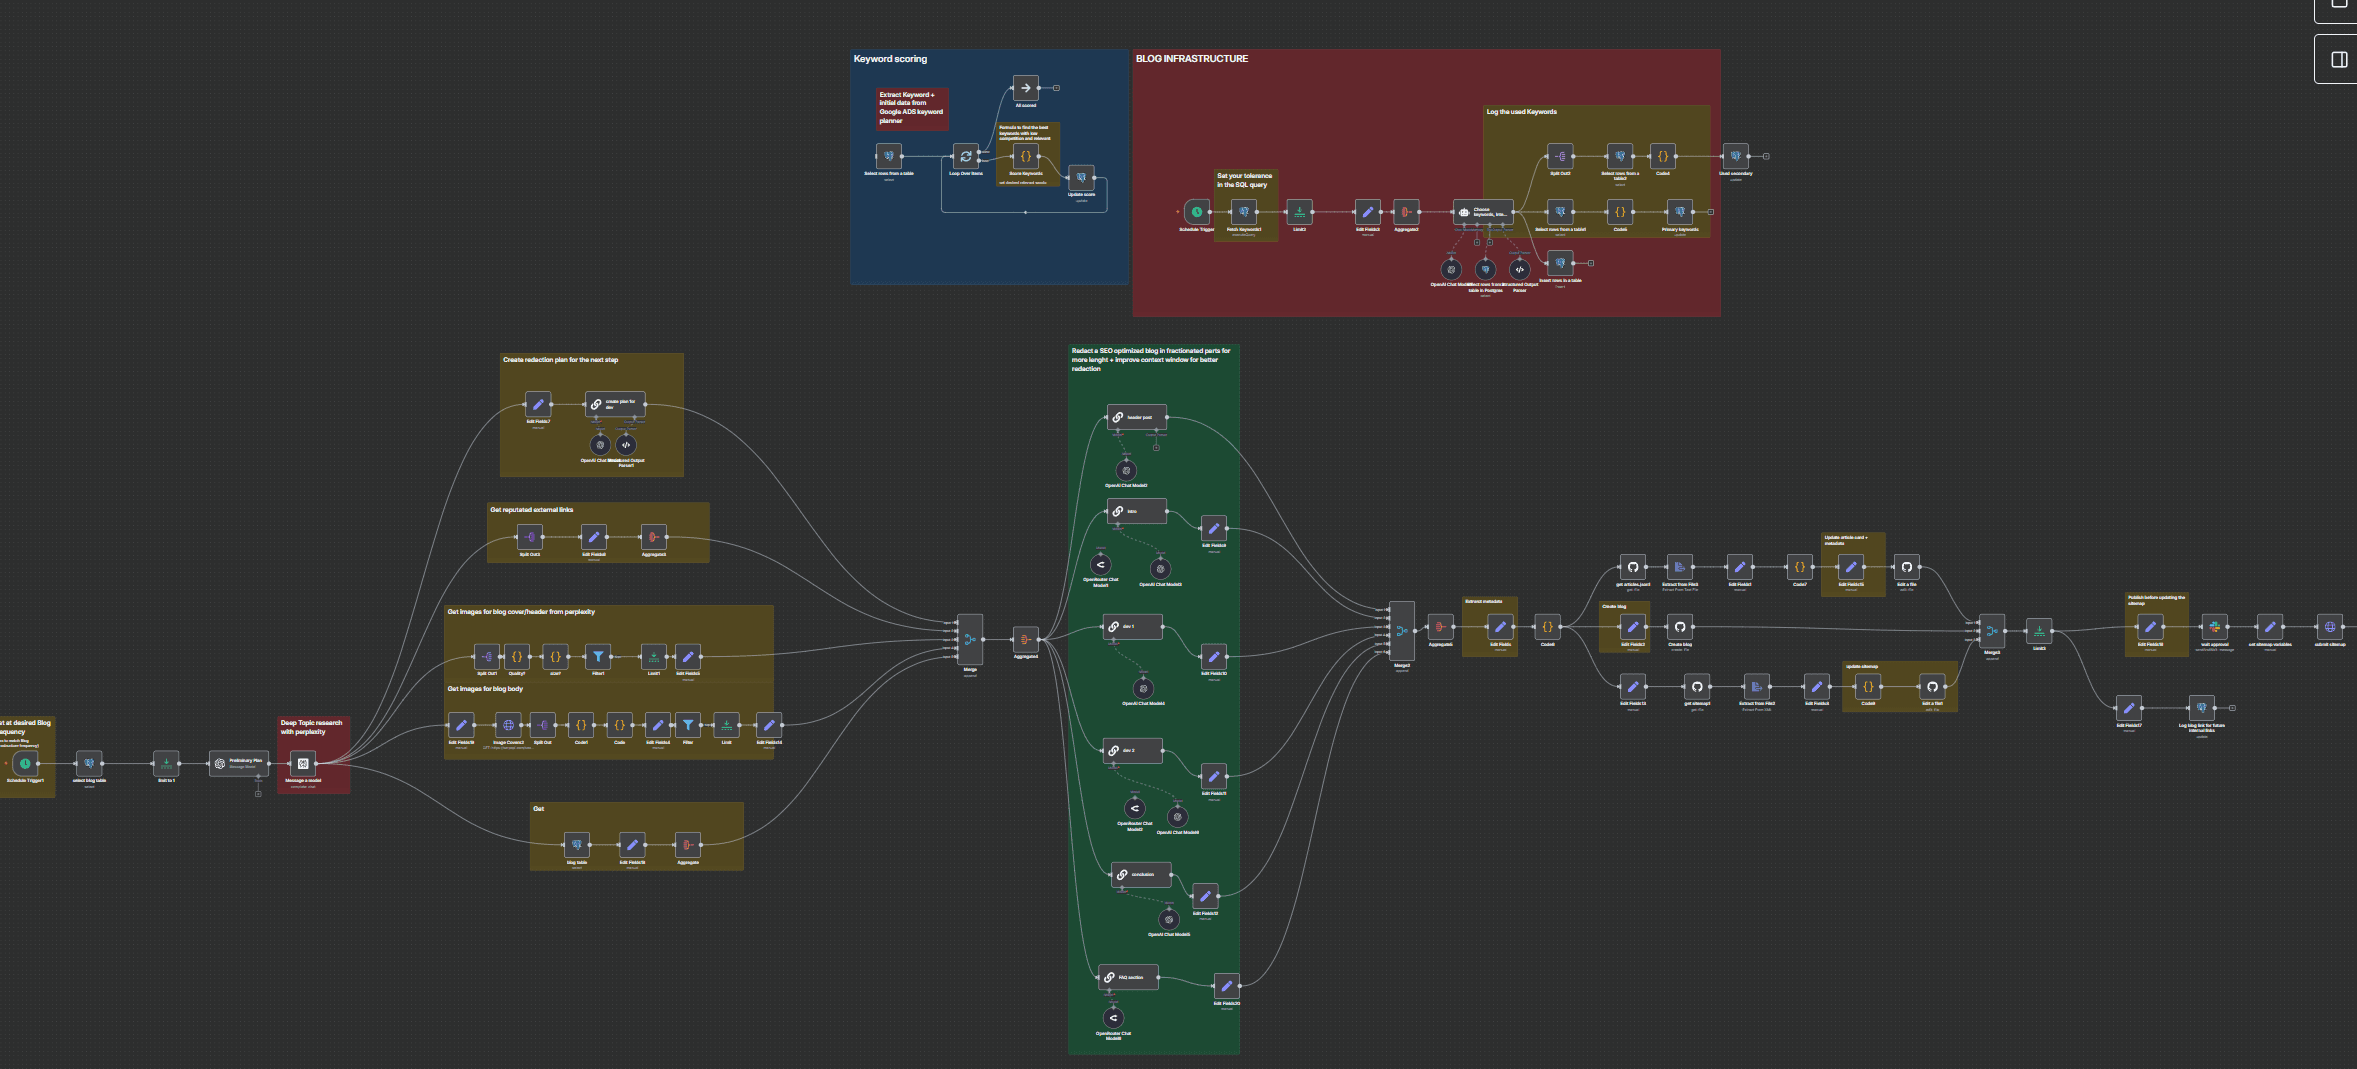The image size is (2357, 1069).
Task: Open the dev 1 chain node
Action: pyautogui.click(x=1133, y=627)
